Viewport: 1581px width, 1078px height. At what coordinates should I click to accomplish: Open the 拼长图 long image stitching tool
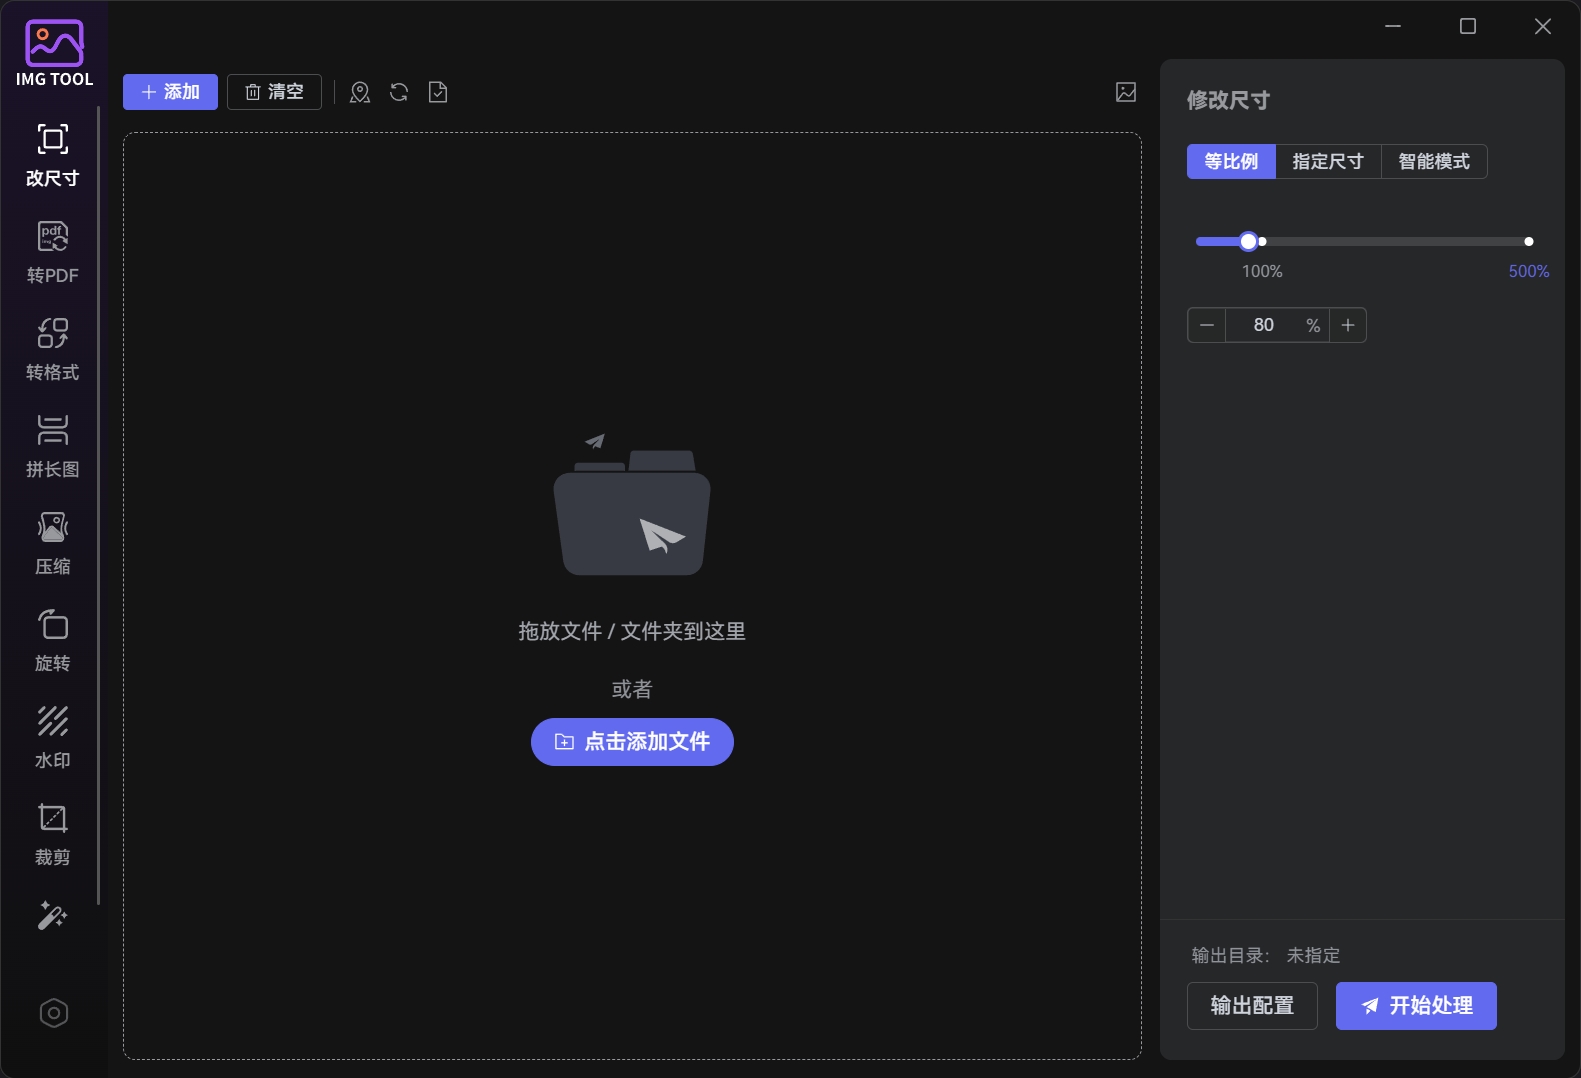point(52,446)
